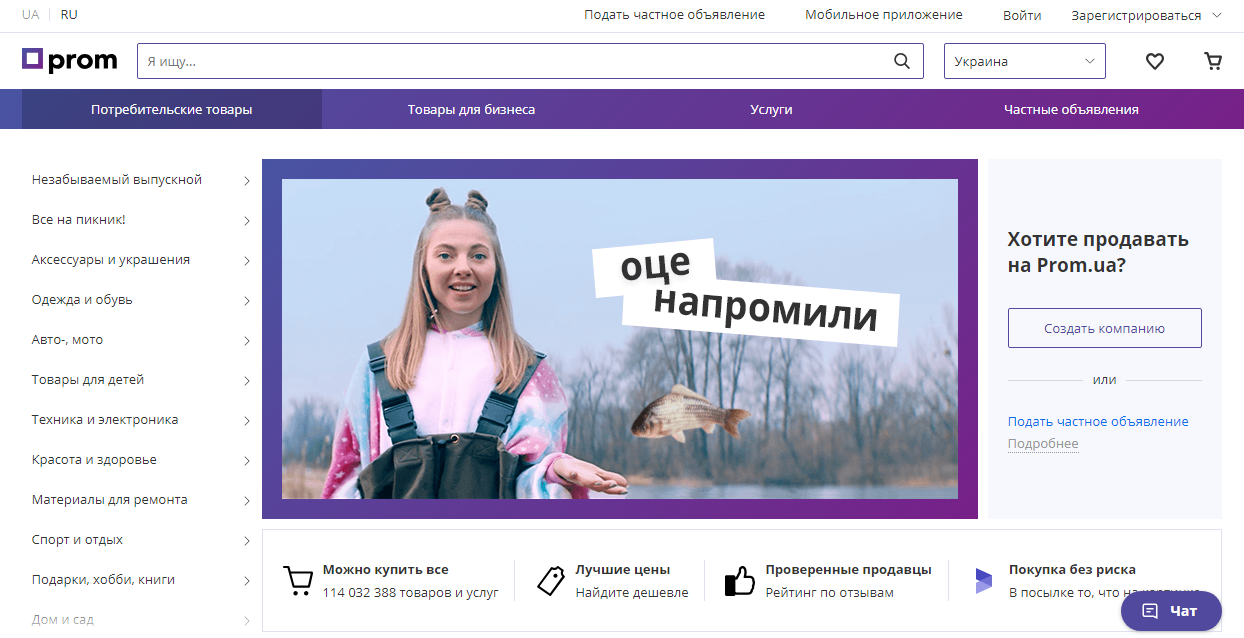The height and width of the screenshot is (638, 1244).
Task: Open category 'Материалы для ремонта'
Action: (x=110, y=500)
